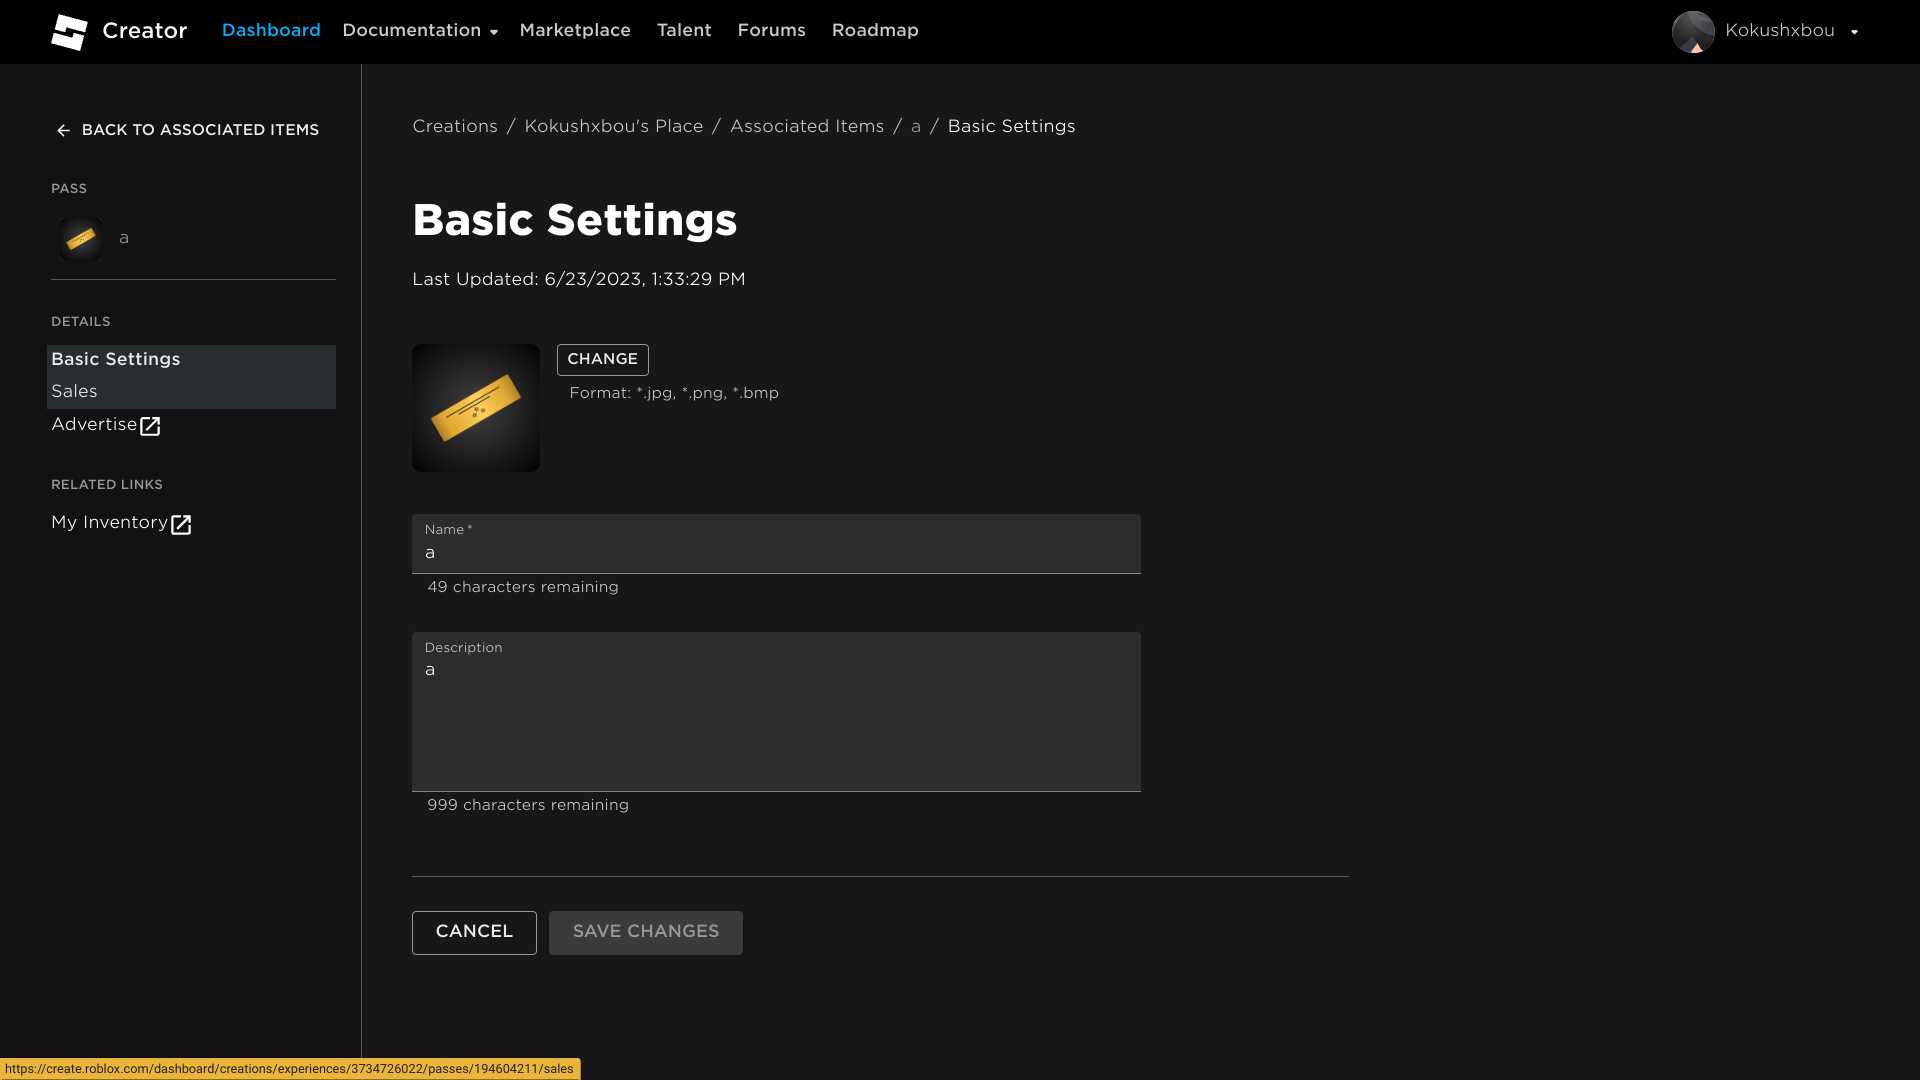Screen dimensions: 1920x1080
Task: Click the Basic Settings breadcrumb text
Action: point(1012,127)
